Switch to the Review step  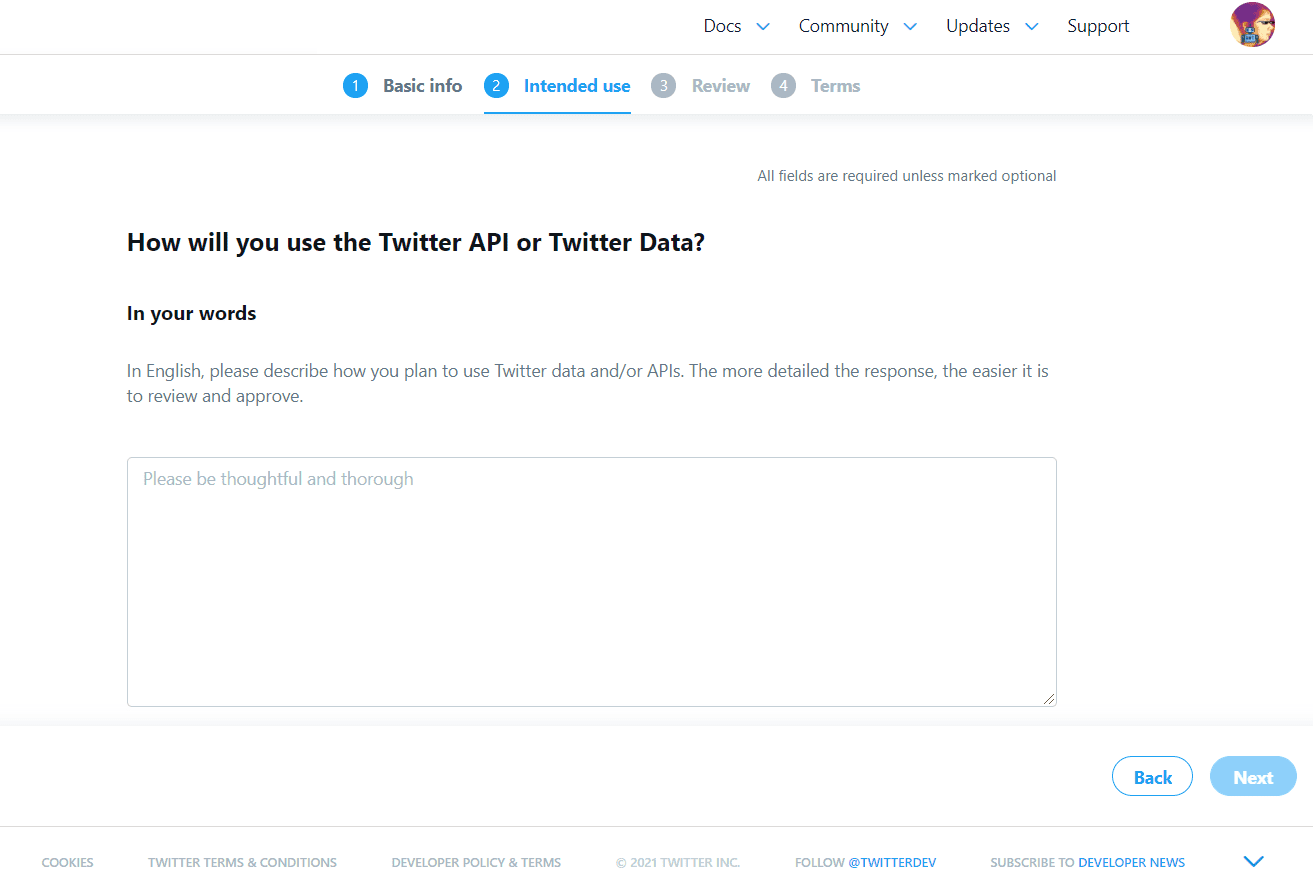[x=721, y=86]
